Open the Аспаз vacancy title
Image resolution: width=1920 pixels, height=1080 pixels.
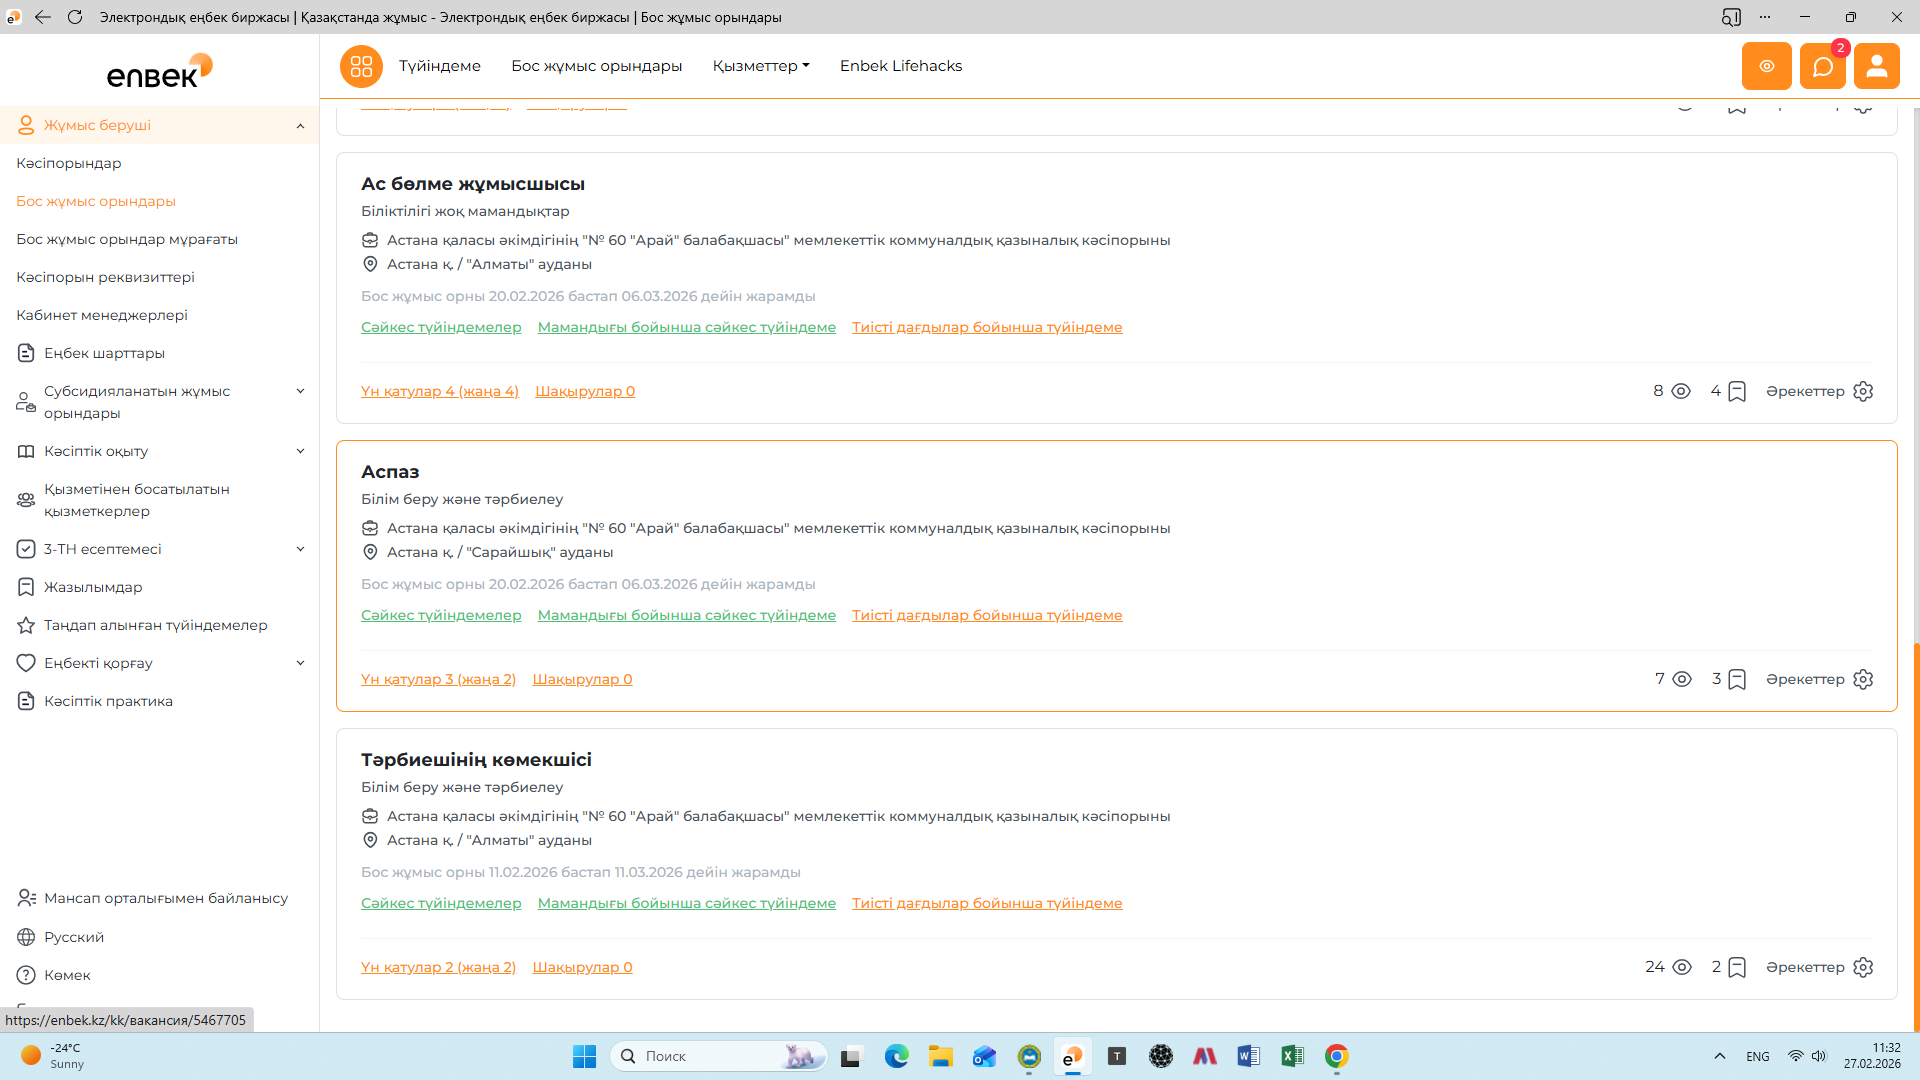click(x=390, y=472)
